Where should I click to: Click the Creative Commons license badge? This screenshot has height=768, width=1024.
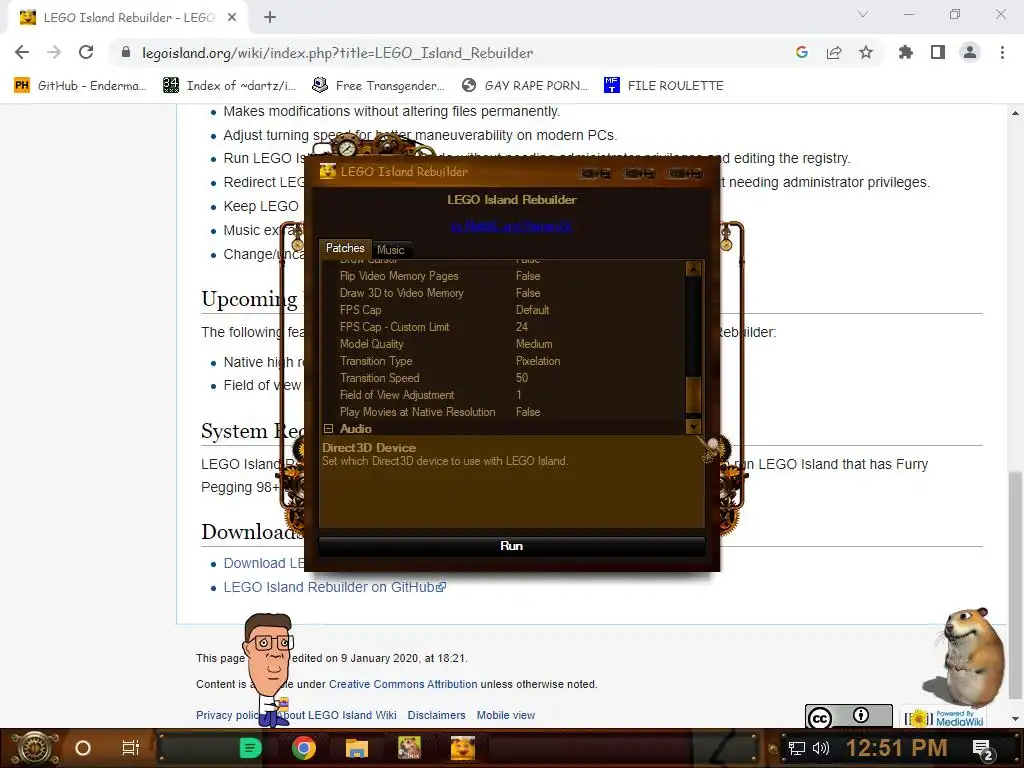point(848,717)
